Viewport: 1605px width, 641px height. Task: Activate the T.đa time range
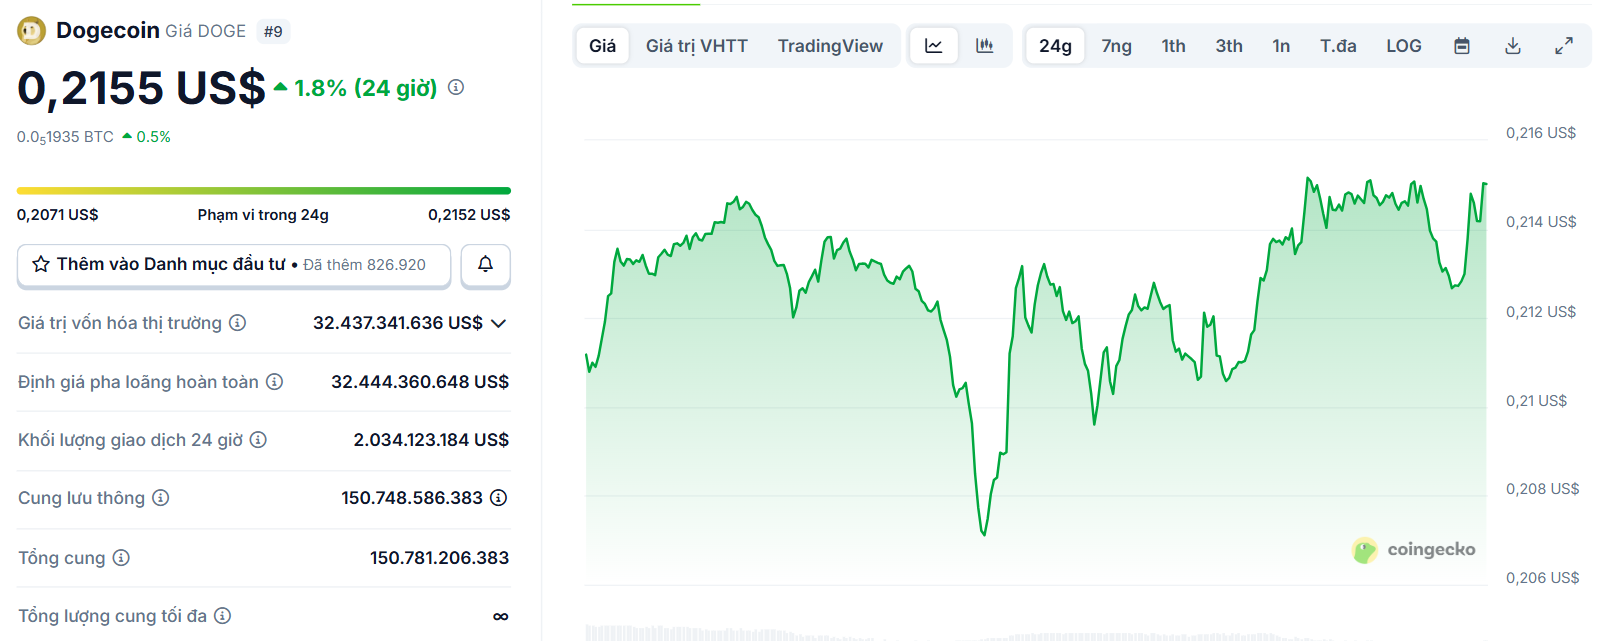pos(1338,45)
